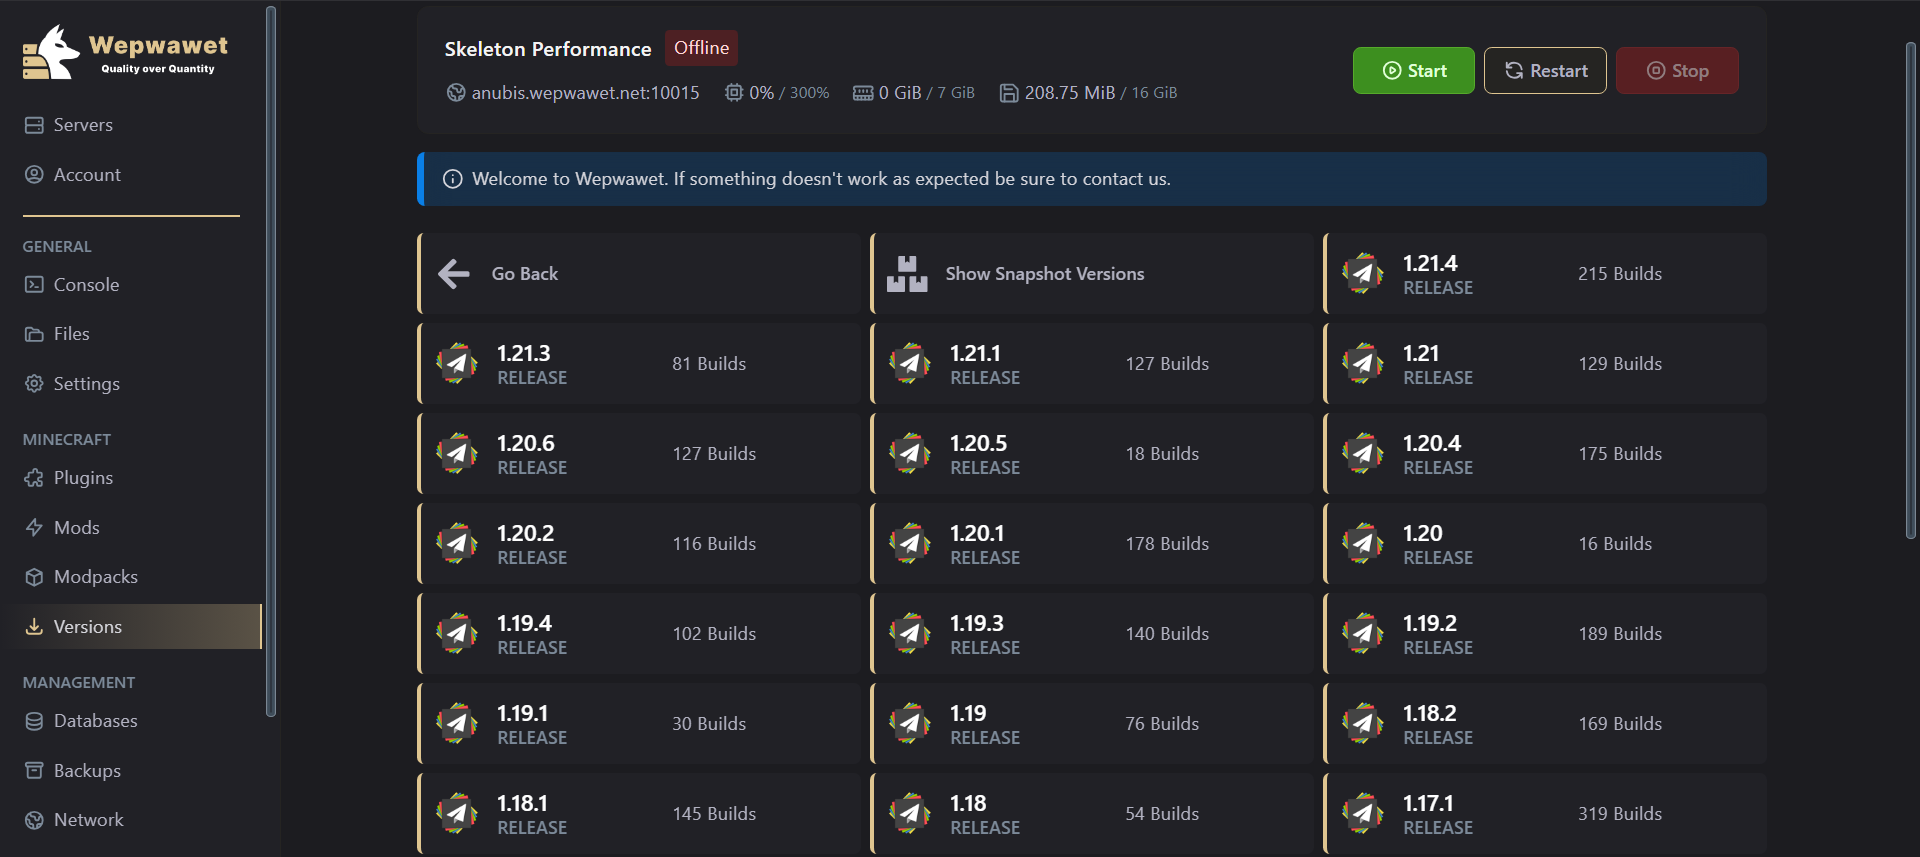
Task: Start the server
Action: 1413,71
